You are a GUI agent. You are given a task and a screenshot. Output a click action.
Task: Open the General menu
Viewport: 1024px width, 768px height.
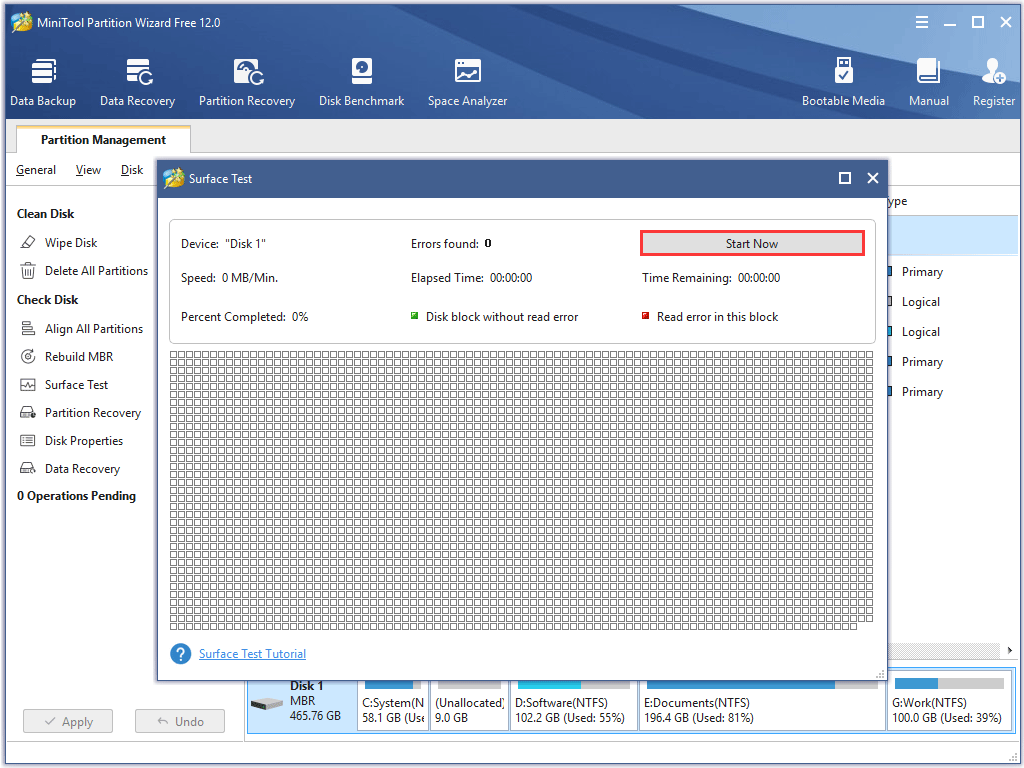pyautogui.click(x=35, y=170)
